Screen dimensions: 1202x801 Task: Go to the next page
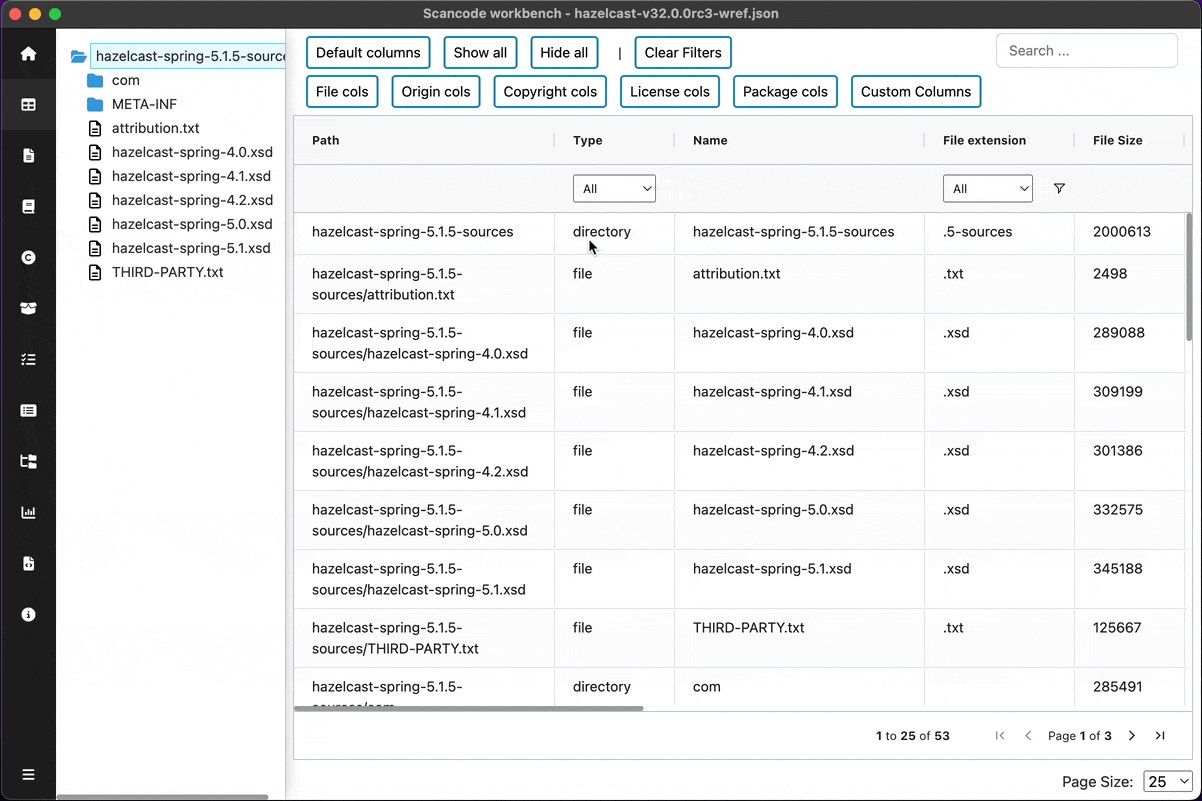1132,736
